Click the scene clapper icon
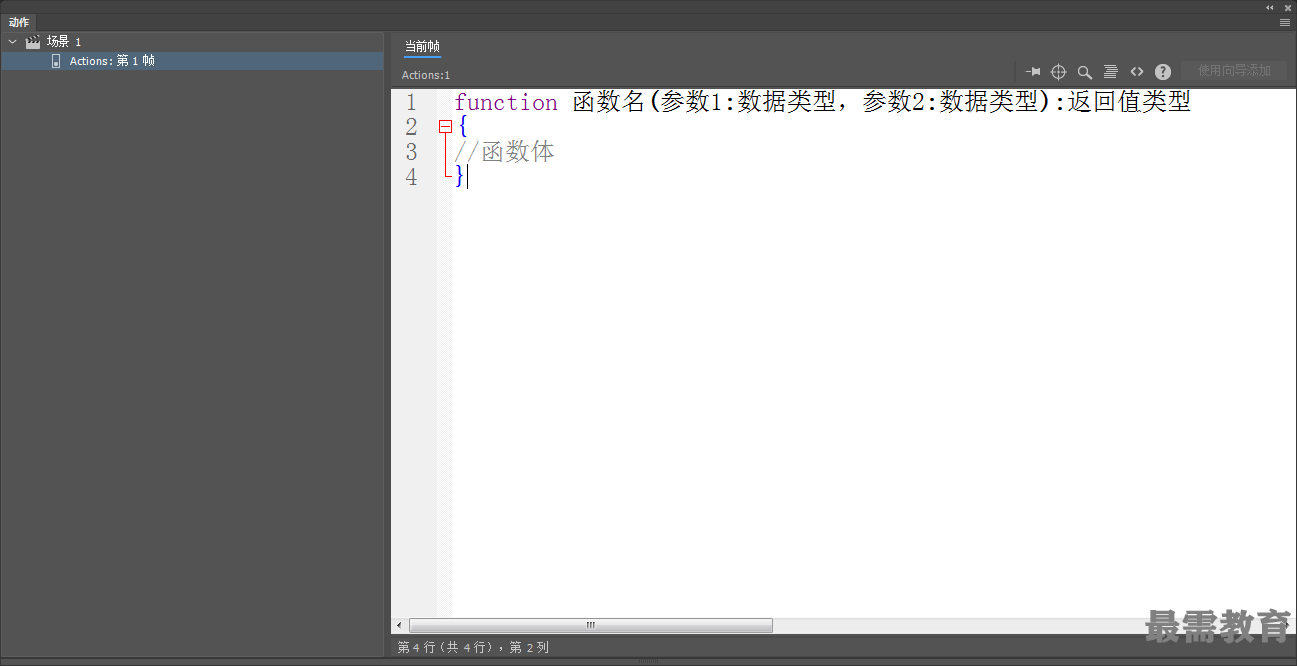The height and width of the screenshot is (666, 1297). (x=33, y=42)
